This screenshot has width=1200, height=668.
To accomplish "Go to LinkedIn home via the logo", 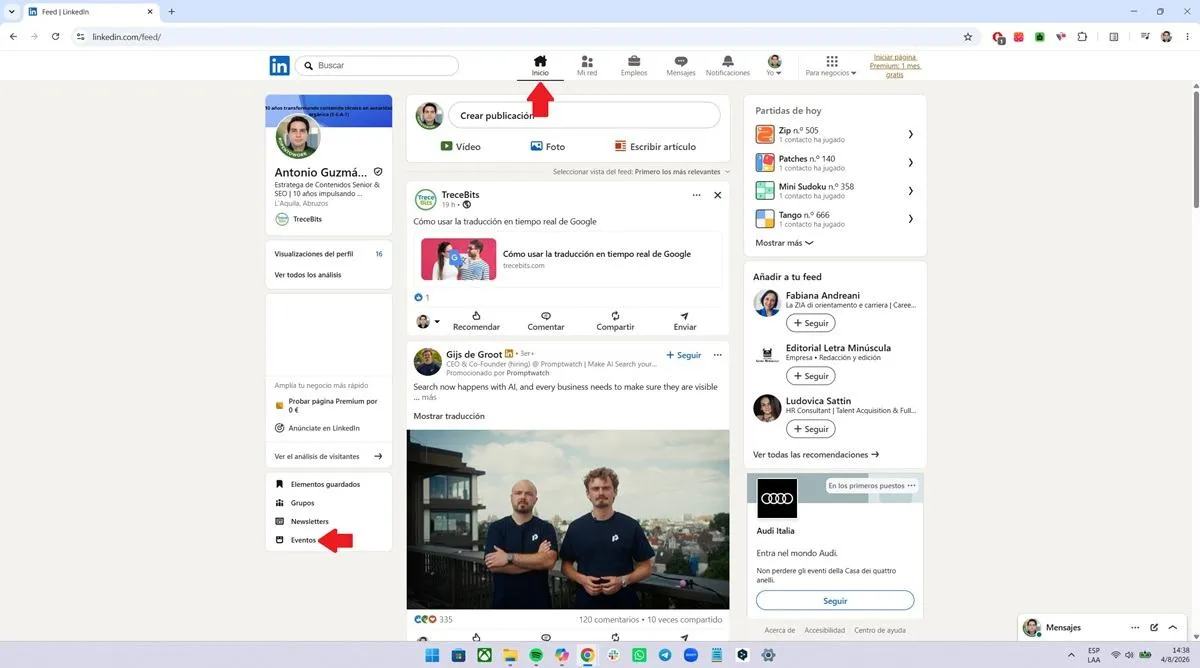I will 279,66.
